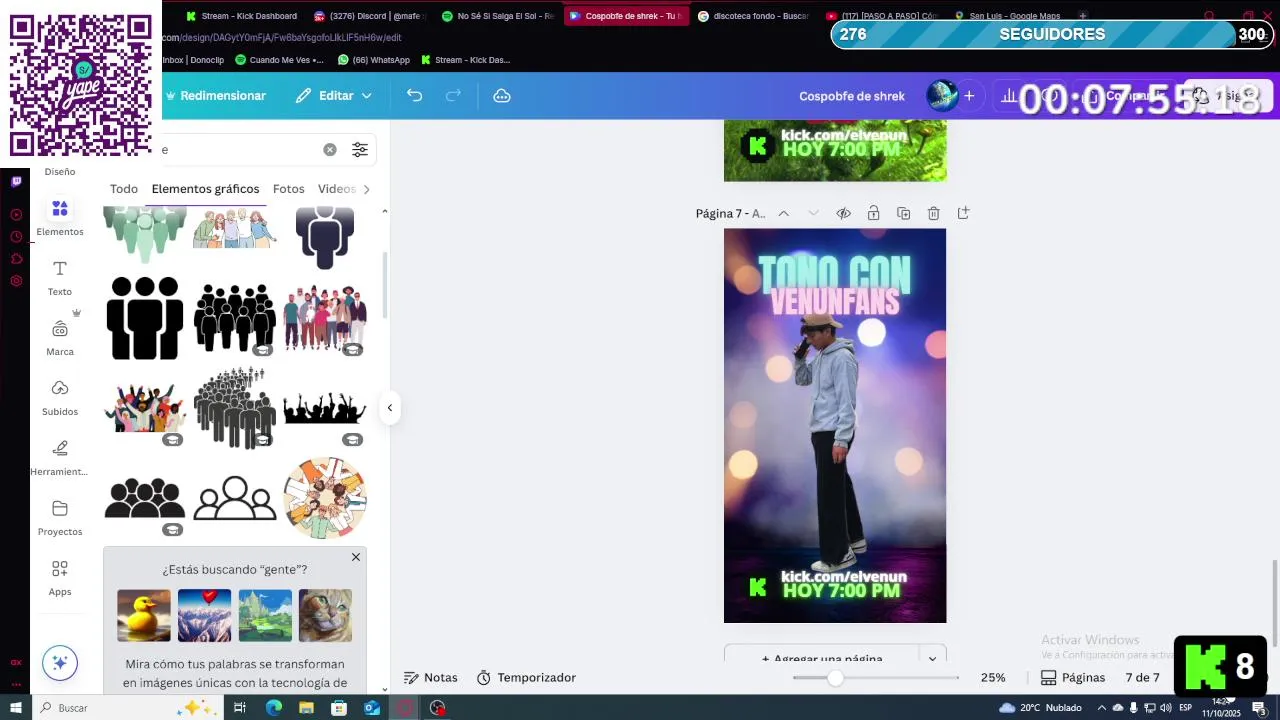Clear the elements search field
The image size is (1280, 720).
click(x=330, y=149)
